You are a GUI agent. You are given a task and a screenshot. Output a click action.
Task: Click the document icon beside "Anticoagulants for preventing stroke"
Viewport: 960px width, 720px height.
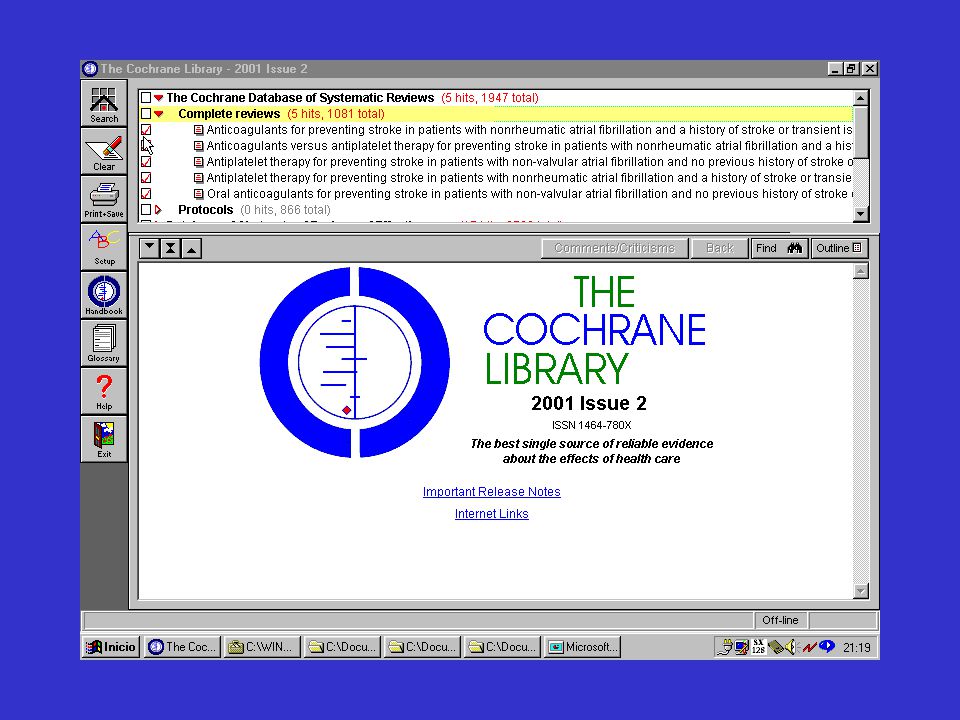coord(198,130)
